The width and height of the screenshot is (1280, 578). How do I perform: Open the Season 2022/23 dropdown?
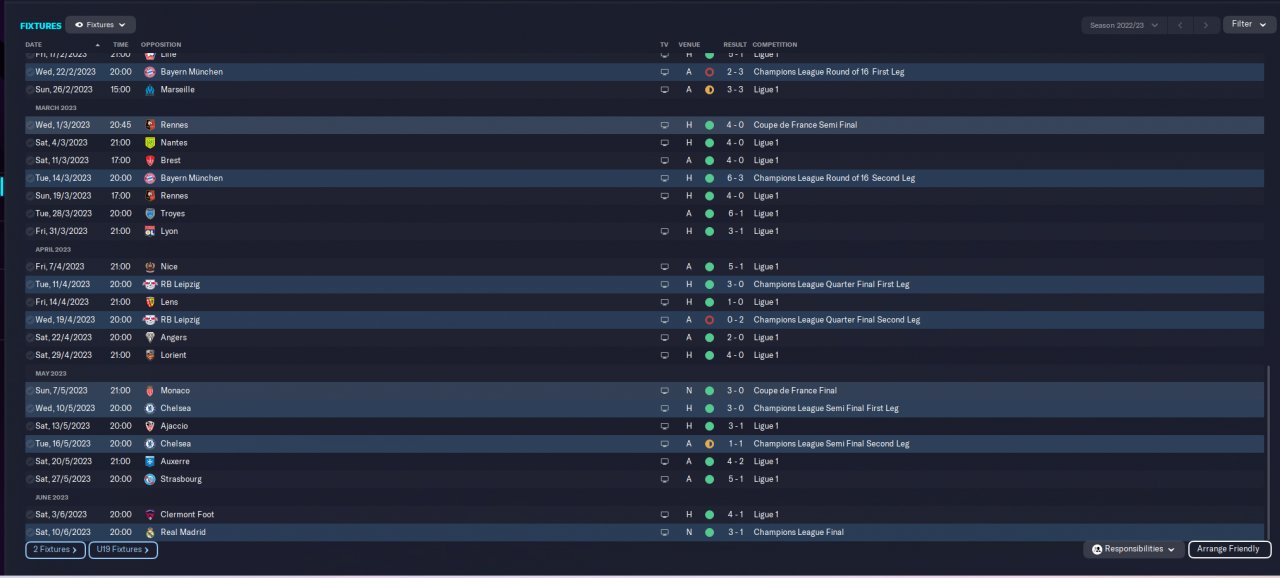pyautogui.click(x=1124, y=25)
